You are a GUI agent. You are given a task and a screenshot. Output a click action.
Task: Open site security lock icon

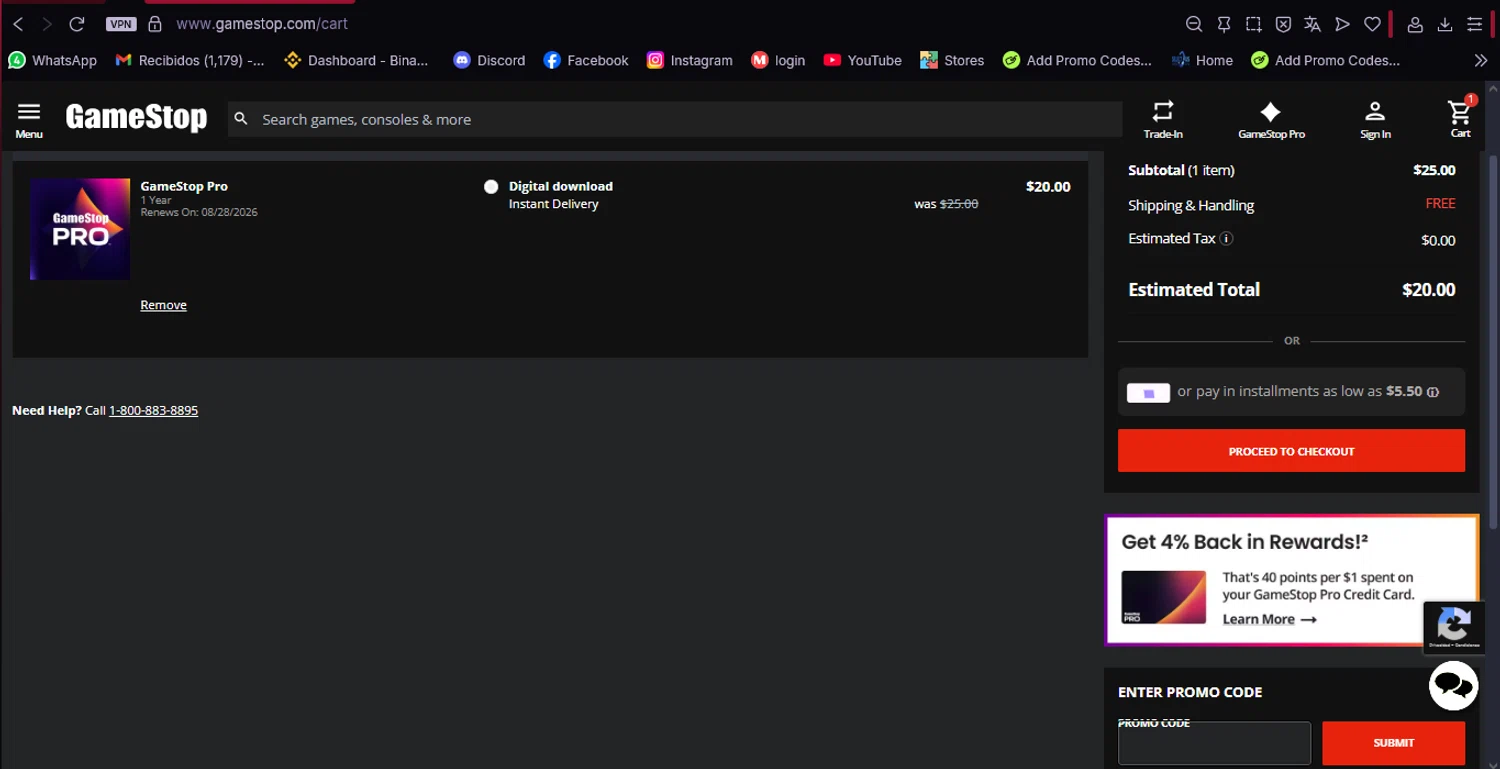click(154, 24)
